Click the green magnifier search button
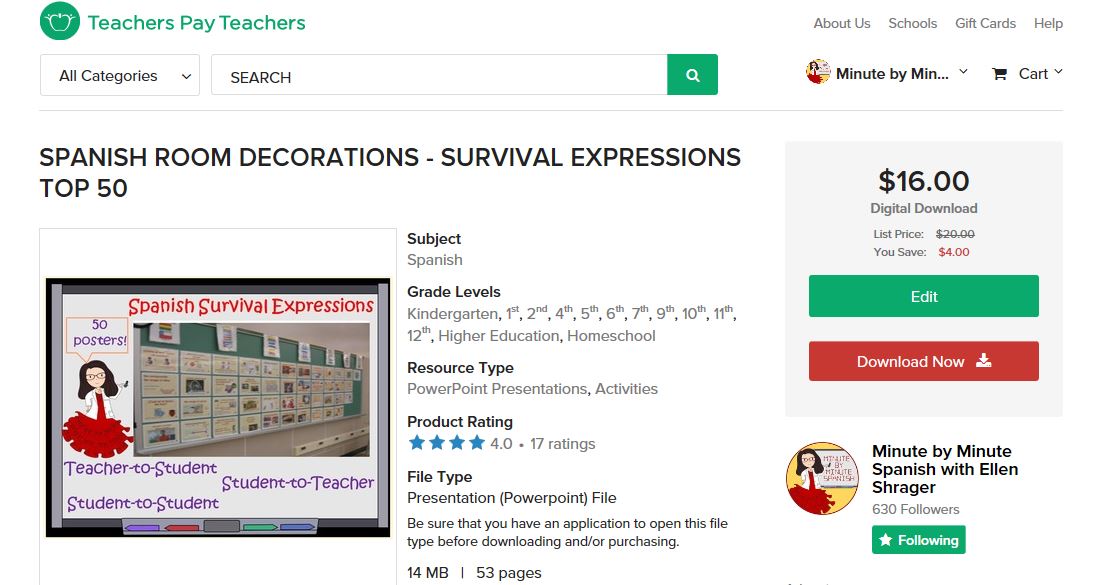The height and width of the screenshot is (585, 1111). pyautogui.click(x=692, y=74)
